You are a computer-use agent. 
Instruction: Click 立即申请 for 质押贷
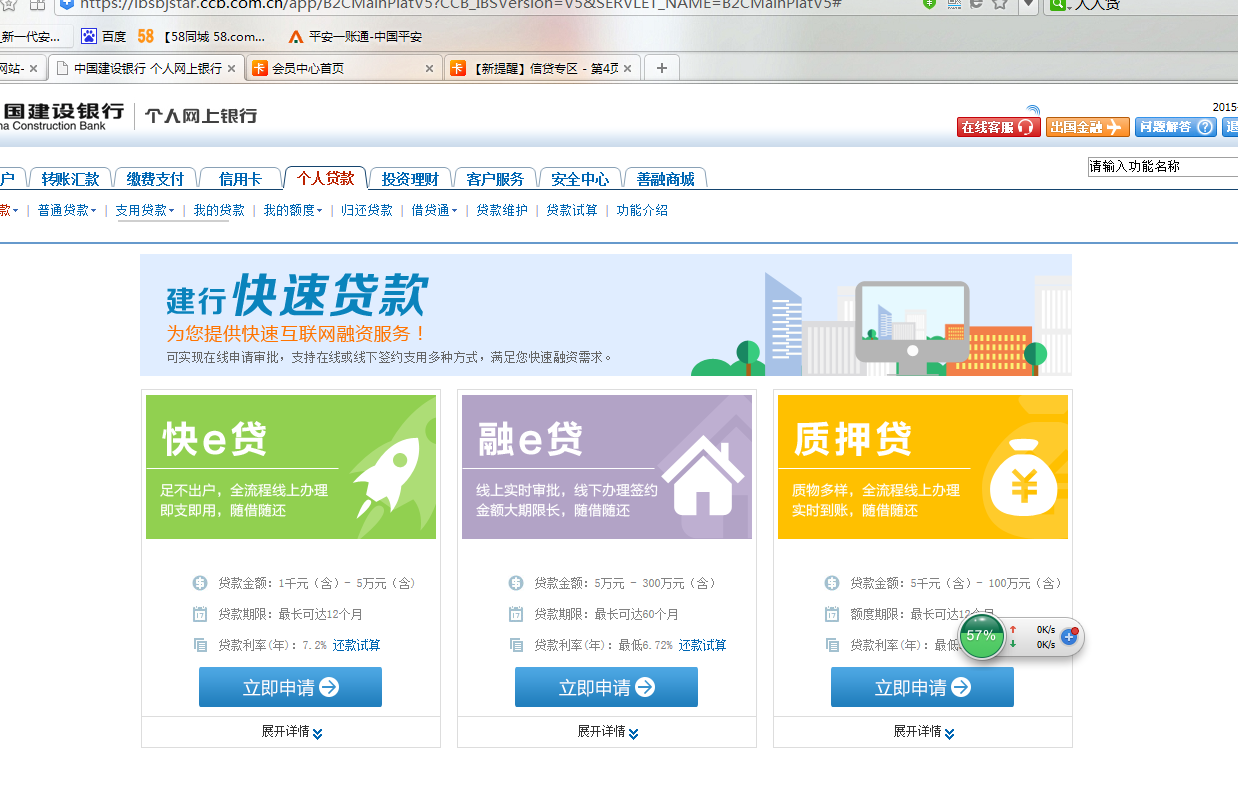coord(922,687)
